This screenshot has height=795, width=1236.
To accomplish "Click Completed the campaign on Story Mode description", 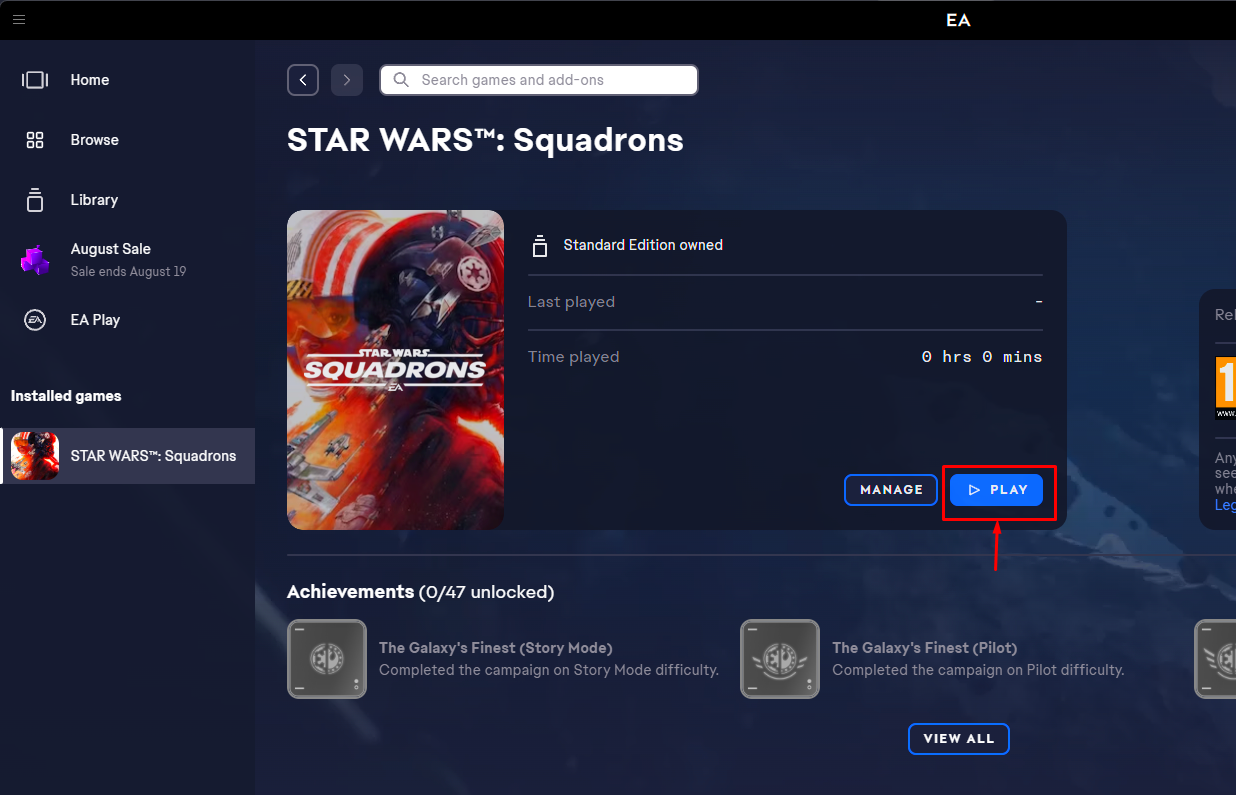I will point(549,670).
